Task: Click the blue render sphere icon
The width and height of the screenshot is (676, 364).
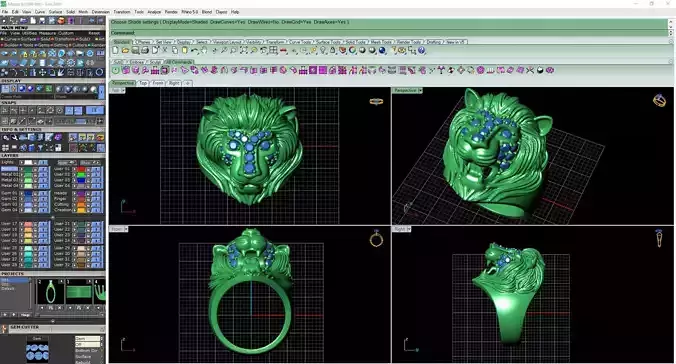Action: [x=382, y=50]
